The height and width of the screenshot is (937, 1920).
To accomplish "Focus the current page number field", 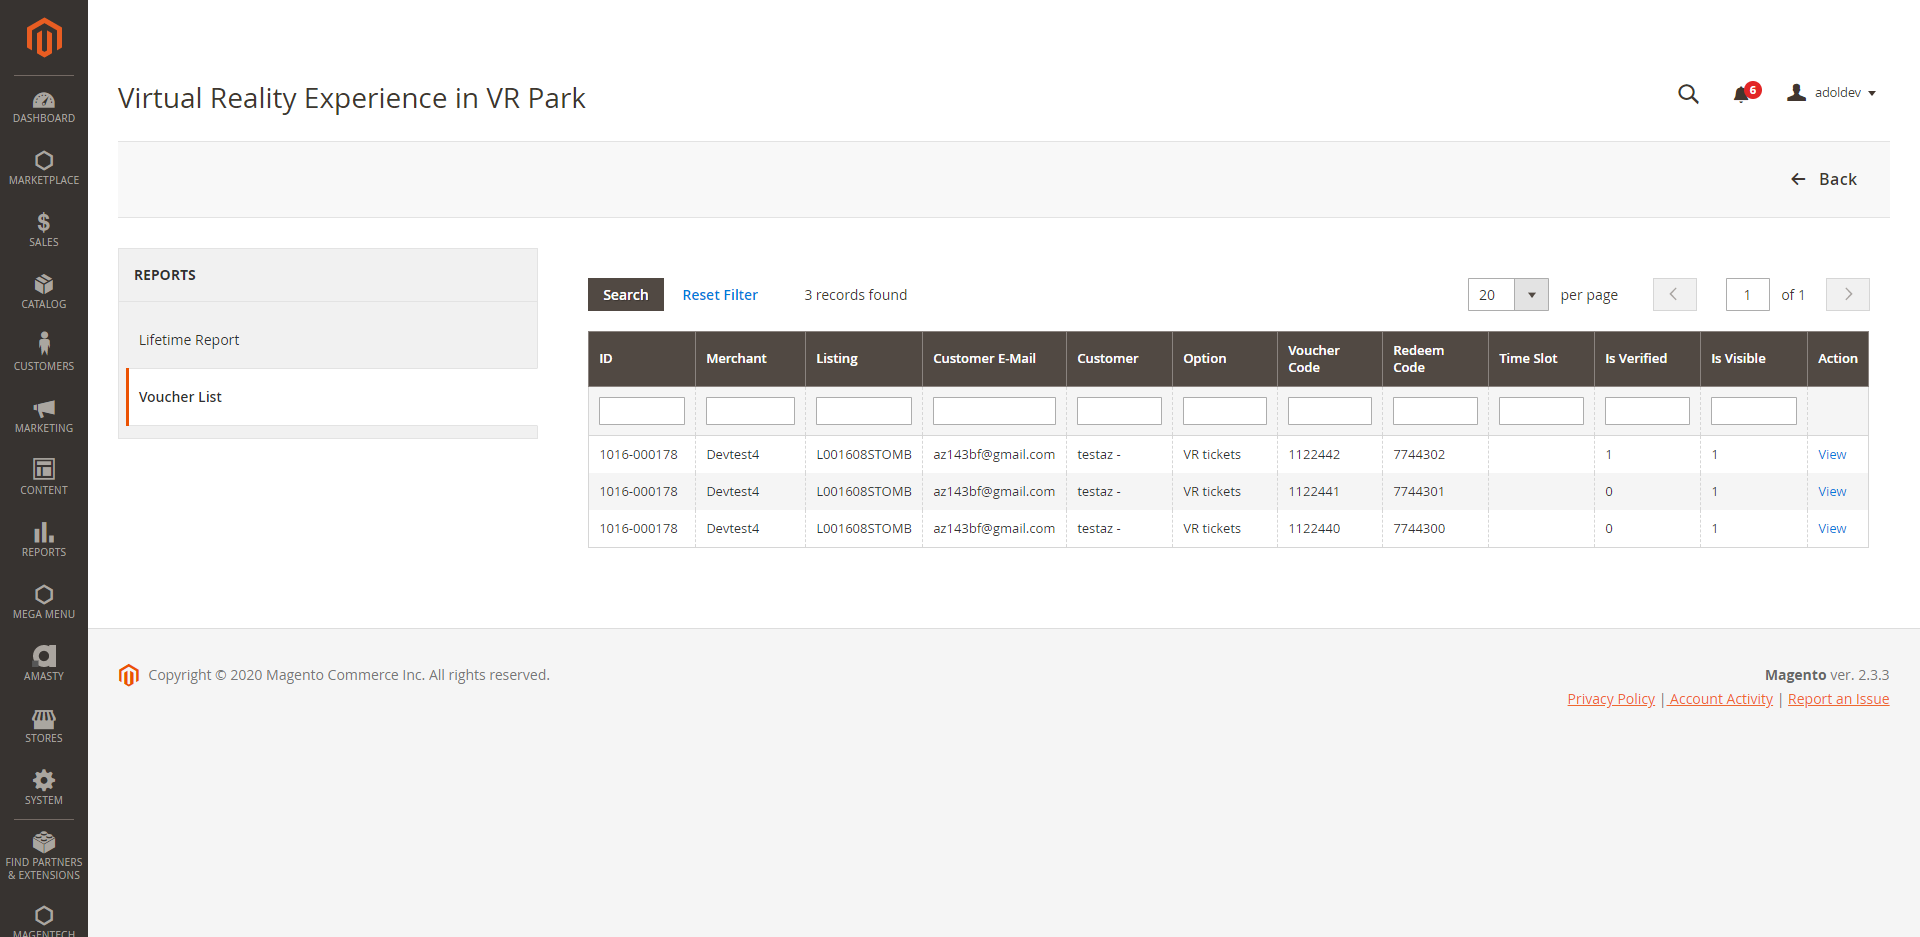I will [x=1748, y=295].
